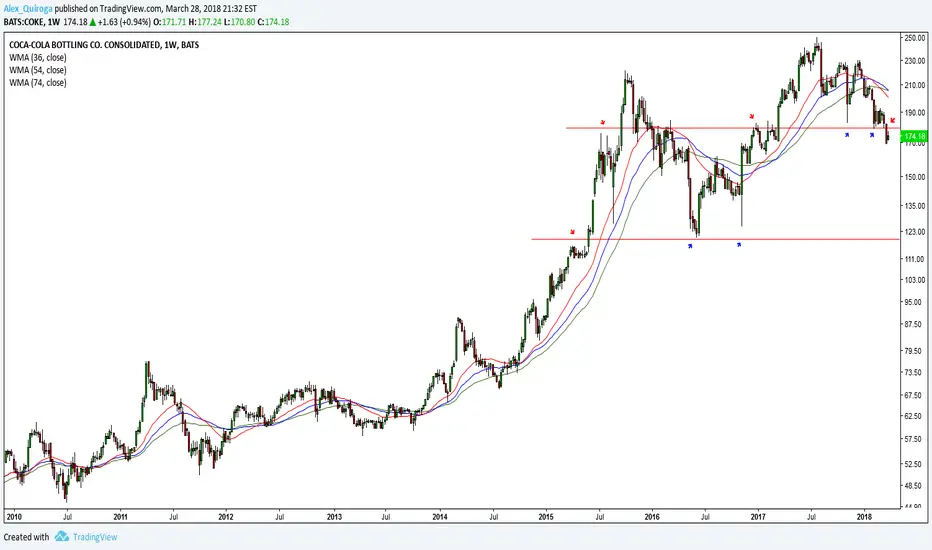Click the O:171.71 open value in header

(x=169, y=22)
